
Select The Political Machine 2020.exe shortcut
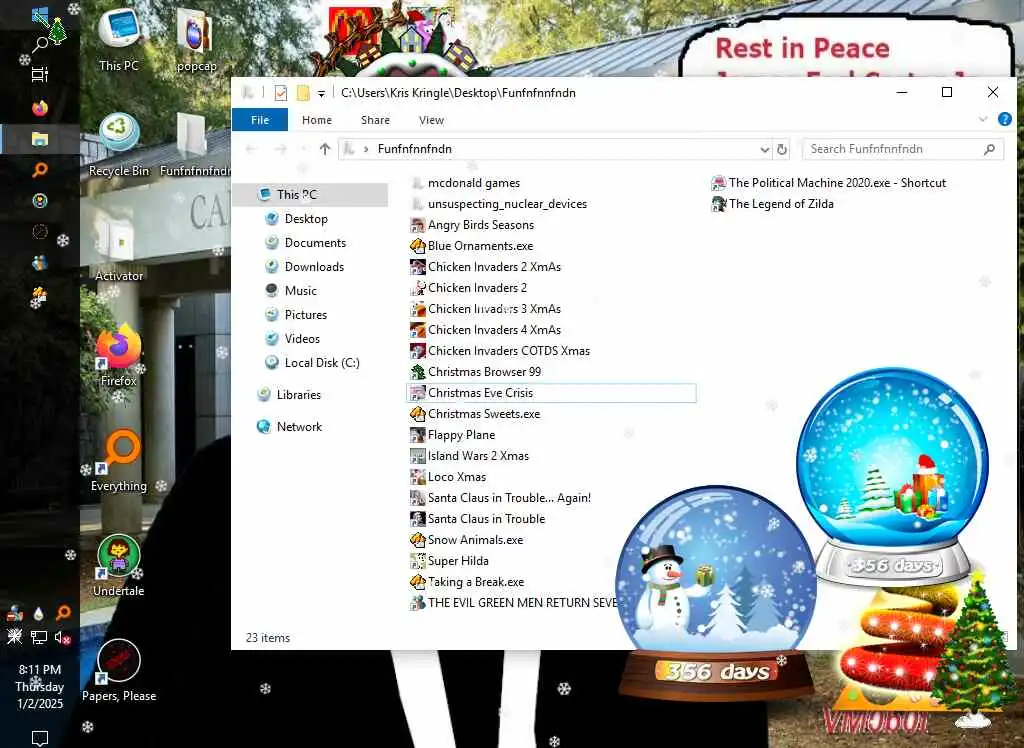829,183
